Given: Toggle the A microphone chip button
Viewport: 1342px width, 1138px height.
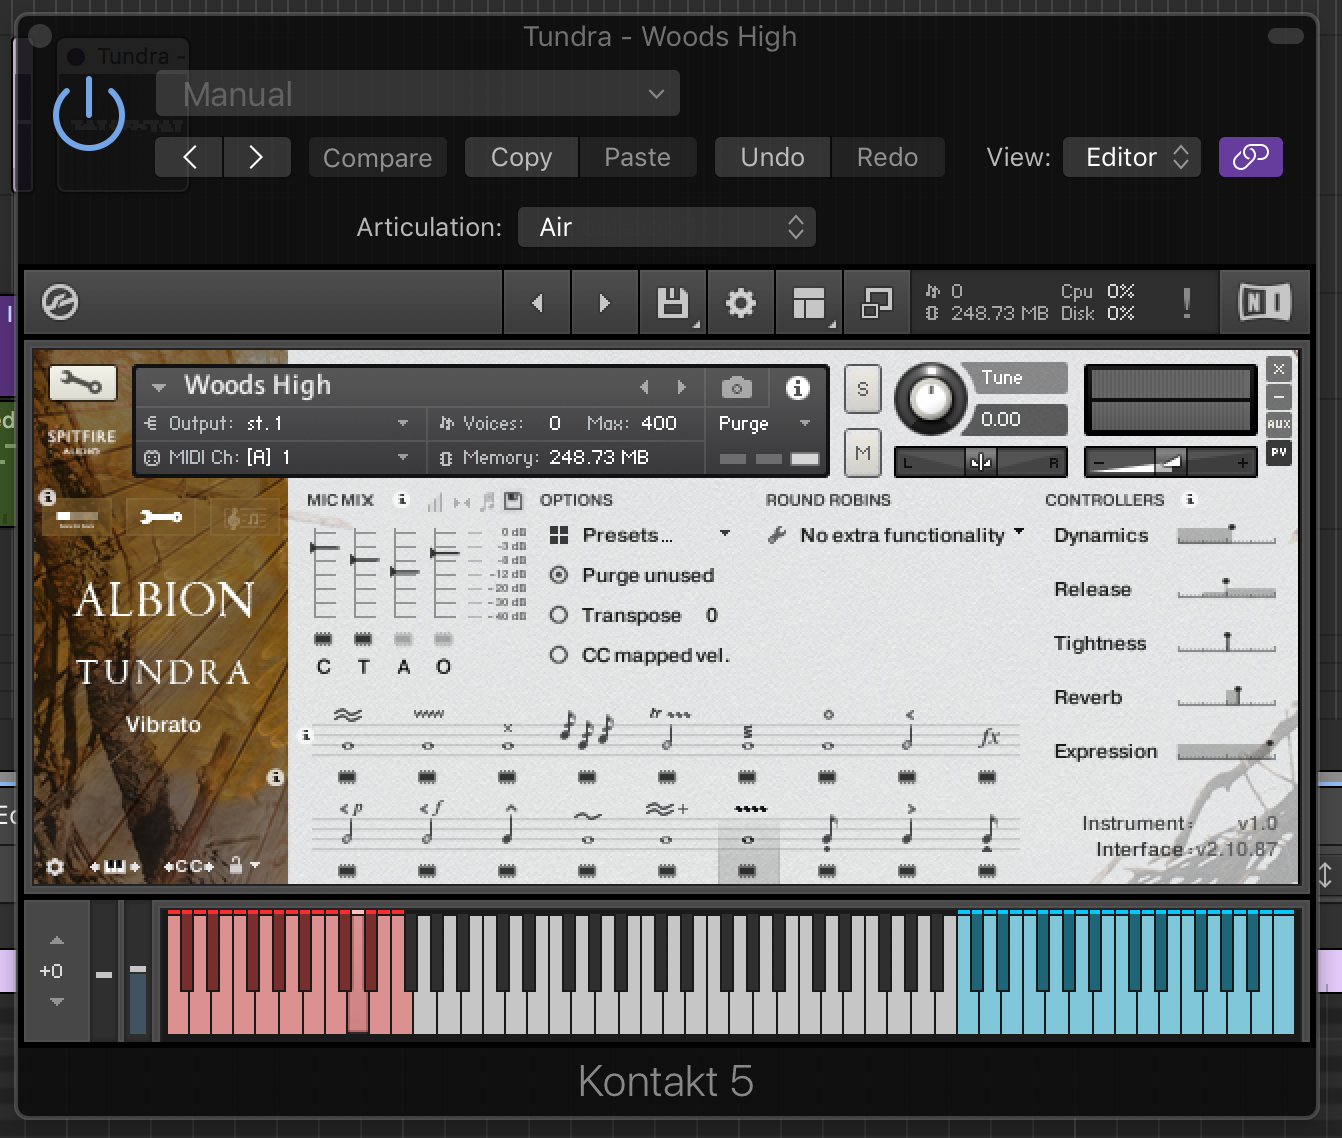Looking at the screenshot, I should coord(403,639).
